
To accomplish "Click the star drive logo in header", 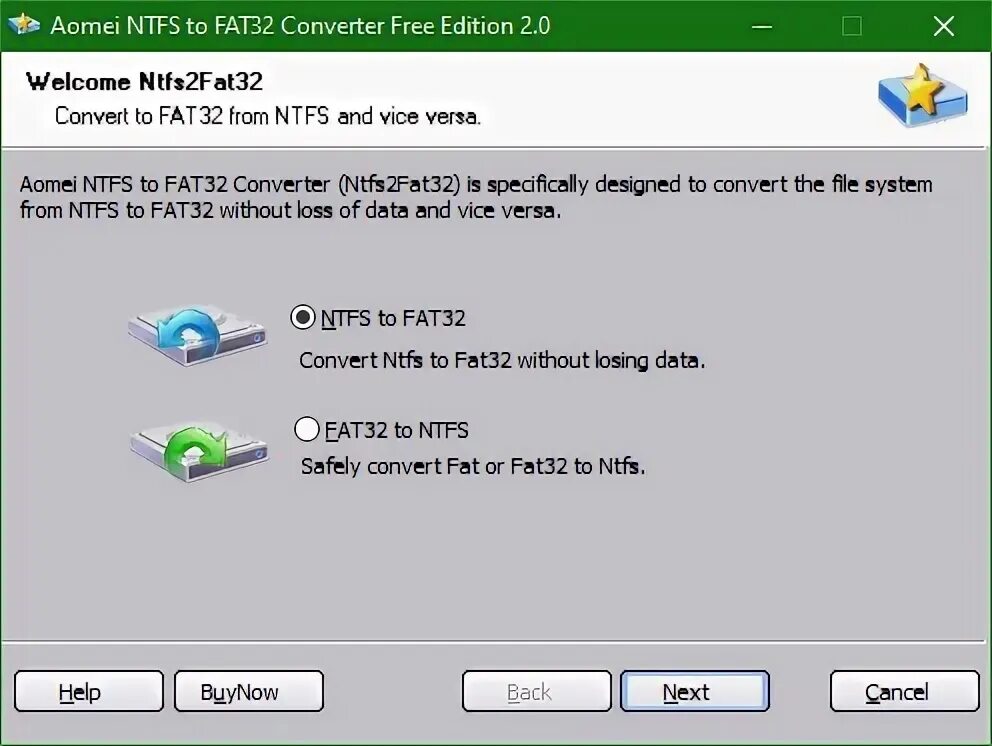I will click(x=922, y=95).
